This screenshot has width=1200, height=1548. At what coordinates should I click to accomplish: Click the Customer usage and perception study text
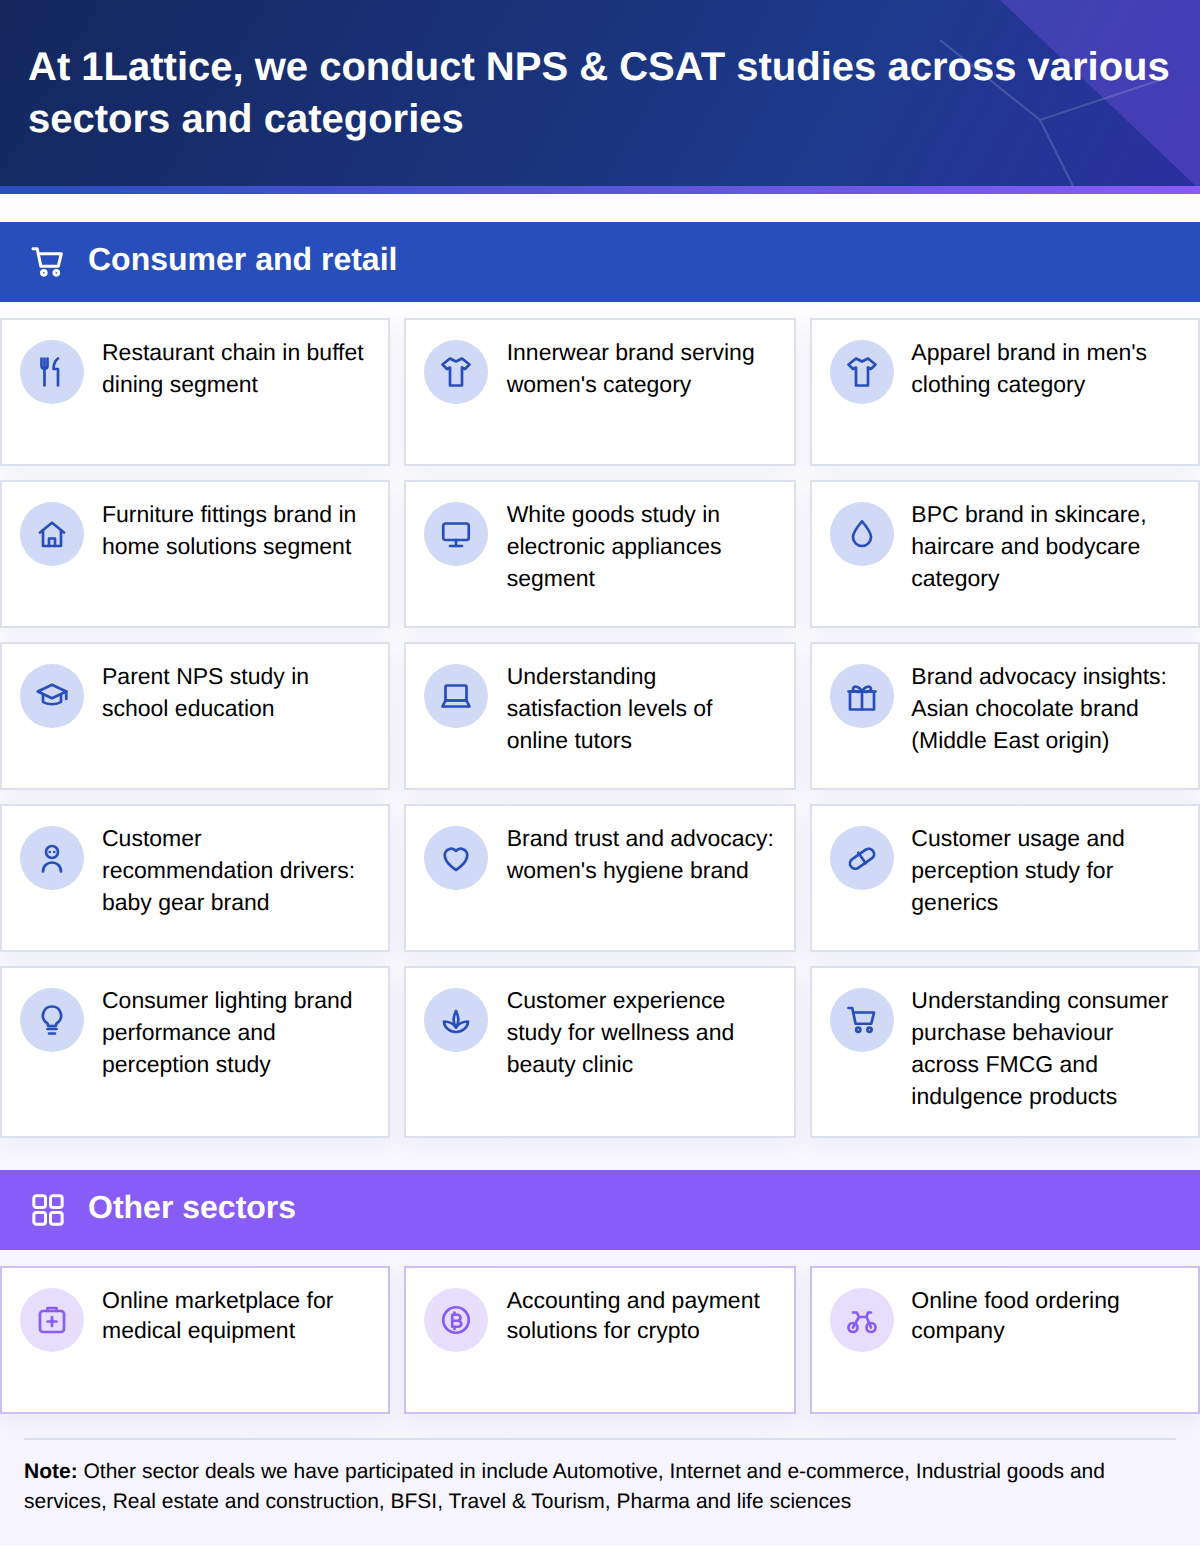click(x=1017, y=870)
